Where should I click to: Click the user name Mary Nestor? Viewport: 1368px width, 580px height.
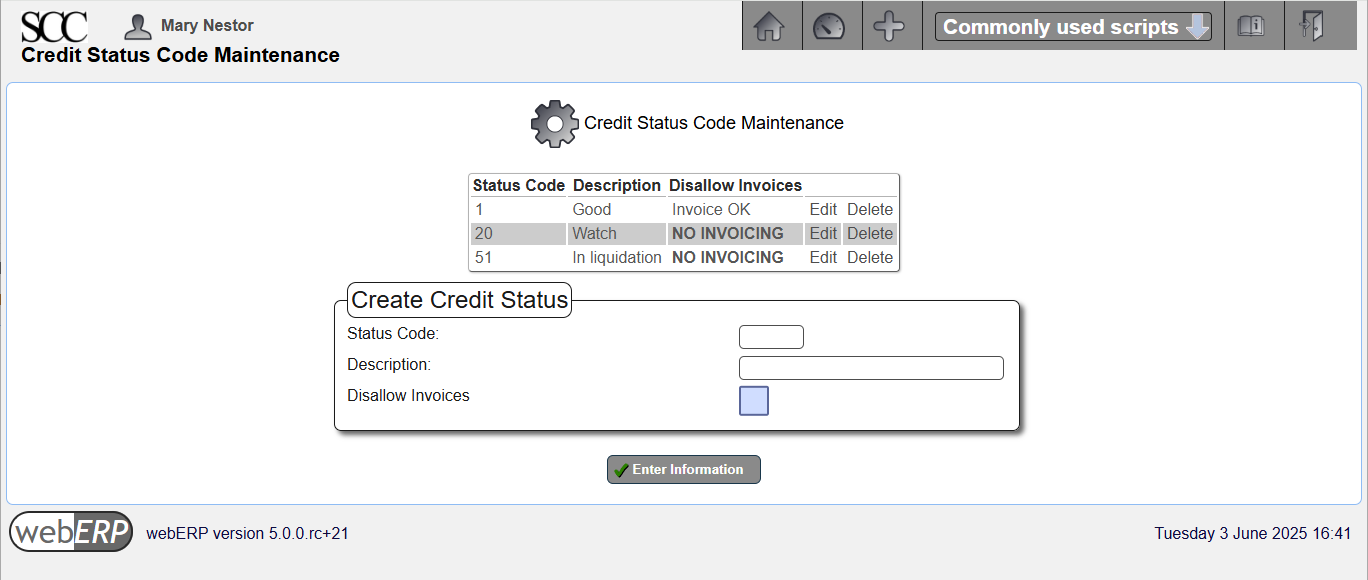point(207,26)
